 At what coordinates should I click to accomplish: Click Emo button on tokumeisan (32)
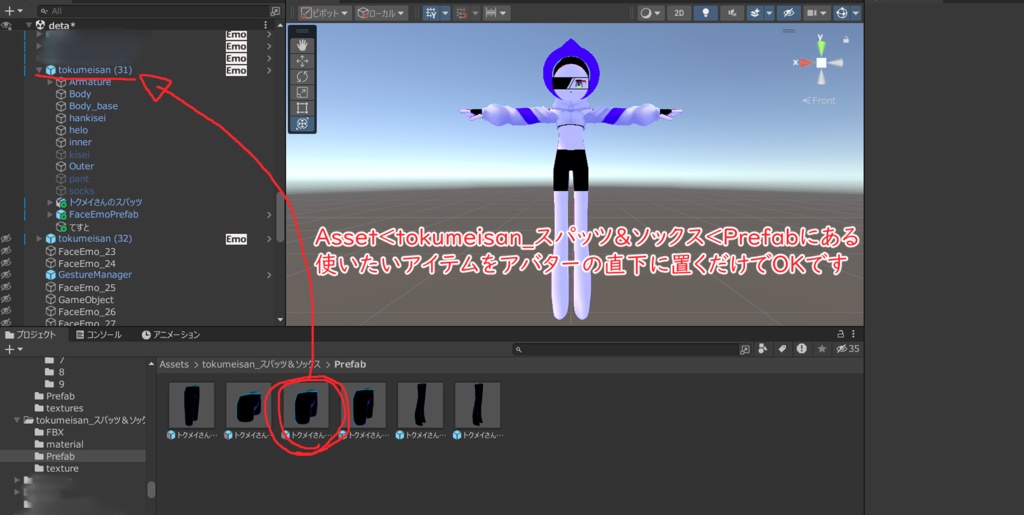click(236, 239)
